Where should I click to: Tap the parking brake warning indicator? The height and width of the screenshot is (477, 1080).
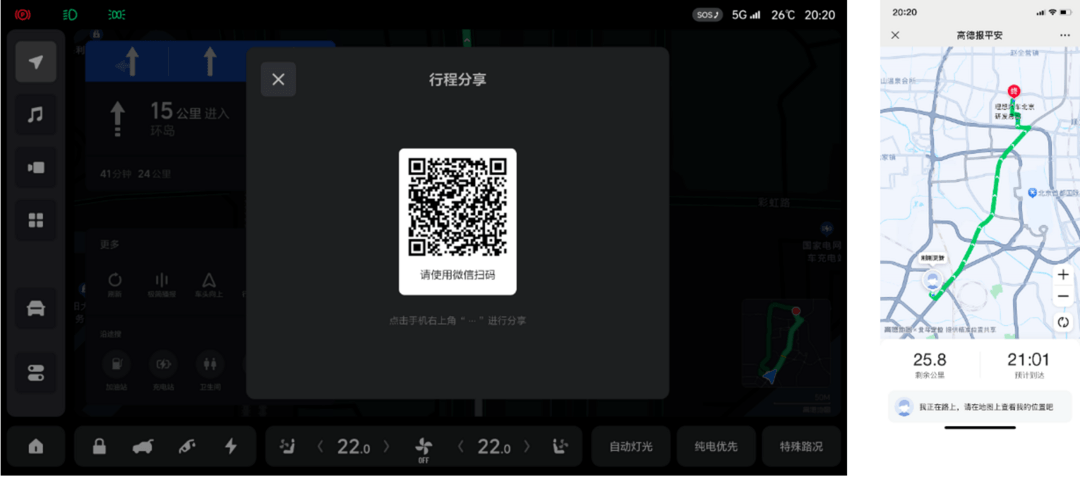(23, 14)
